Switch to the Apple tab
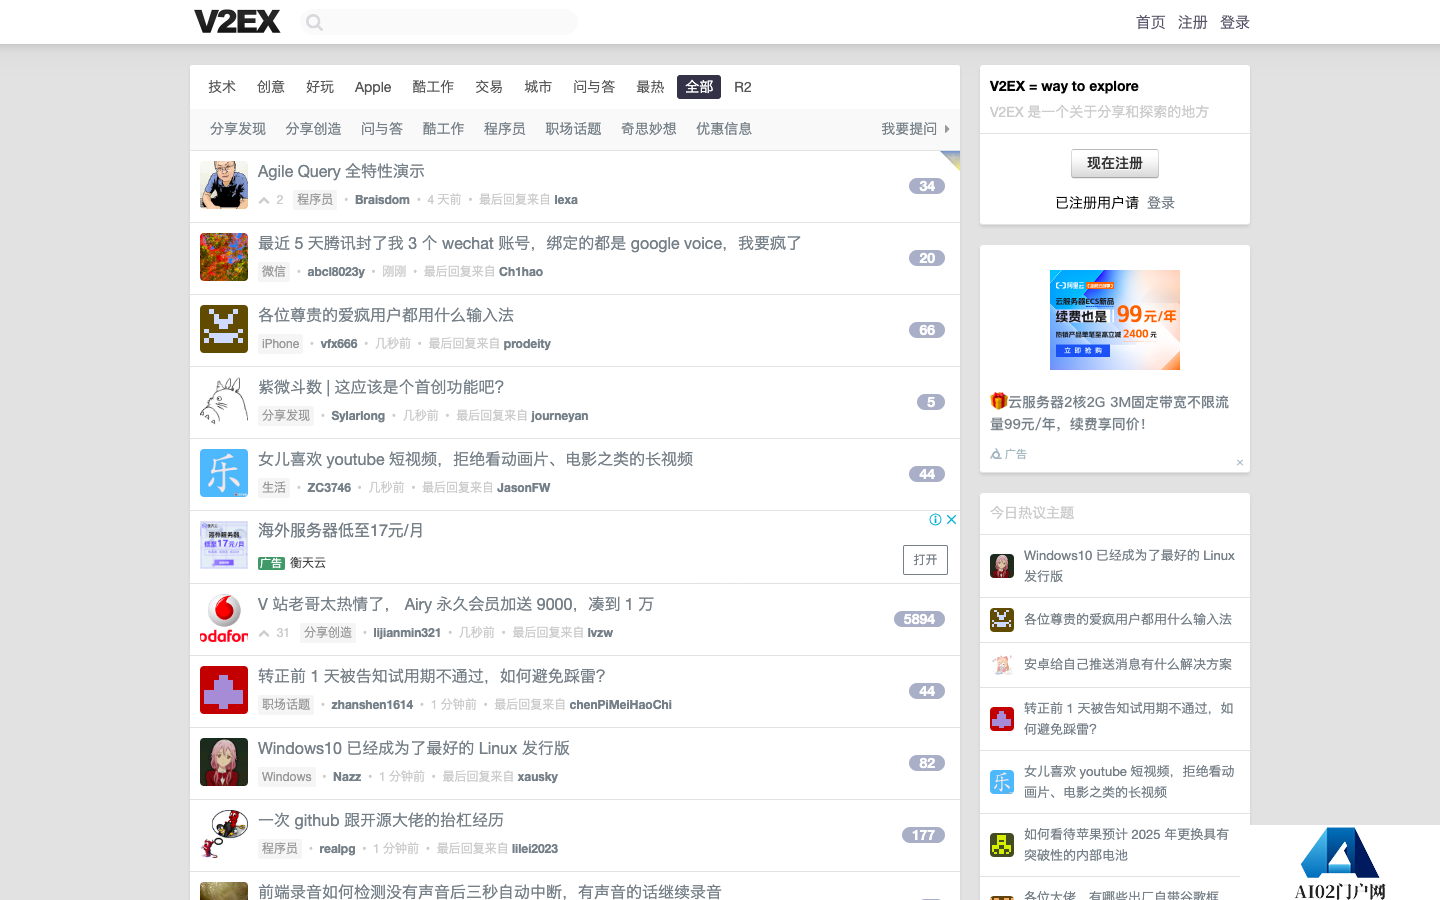This screenshot has height=900, width=1440. click(373, 87)
